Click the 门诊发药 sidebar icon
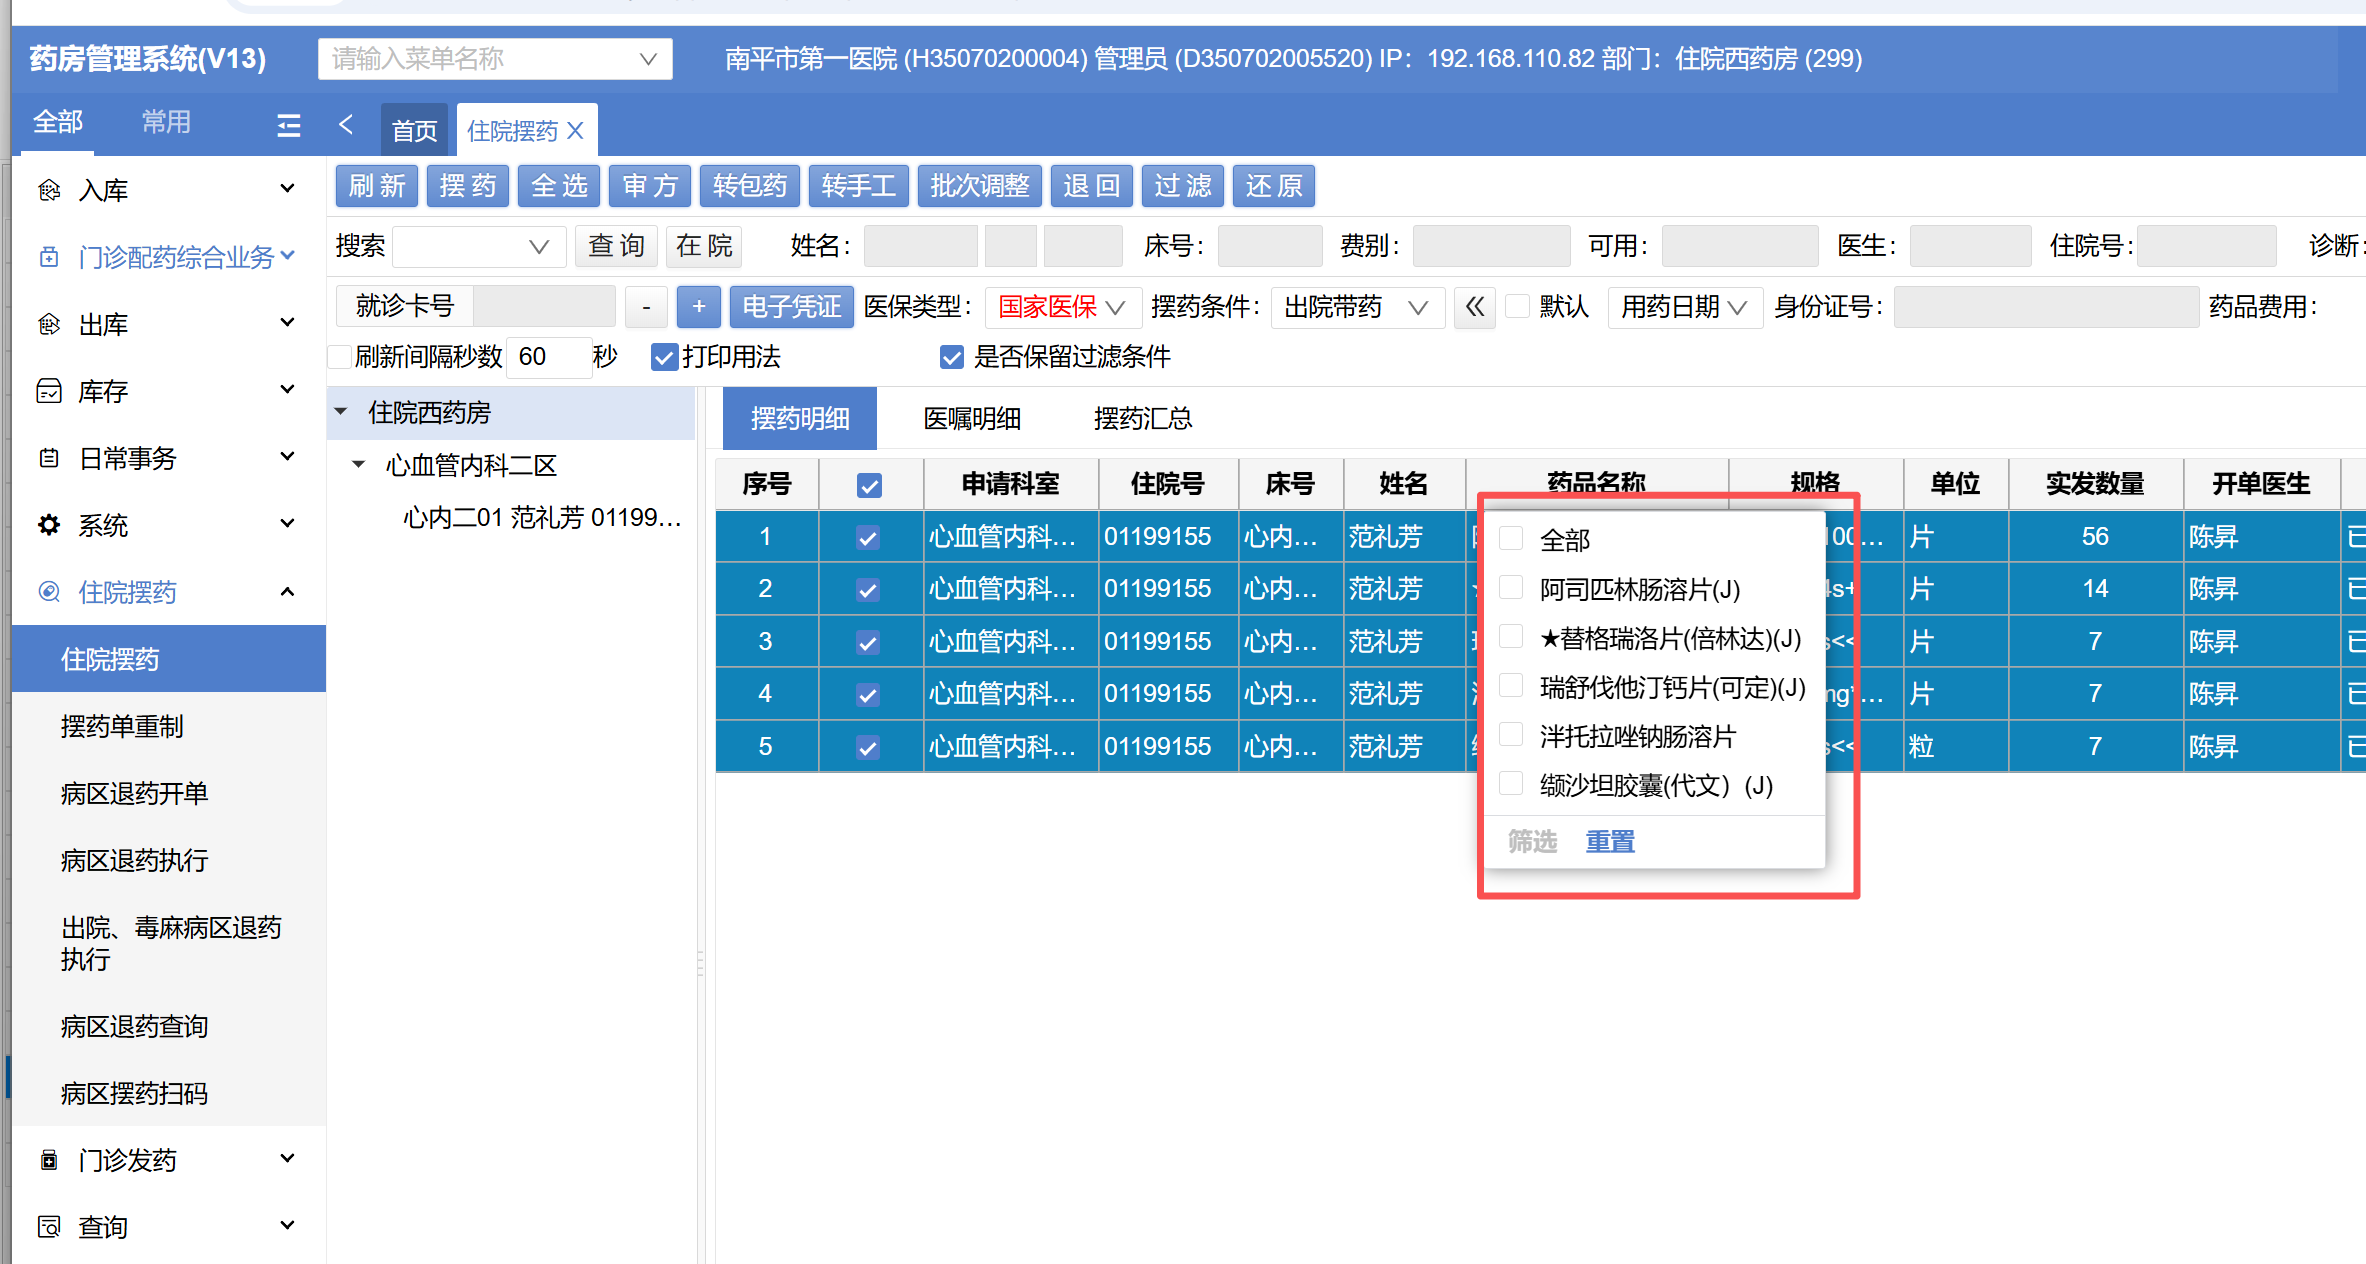Screen dimensions: 2366x1264 tap(49, 1160)
